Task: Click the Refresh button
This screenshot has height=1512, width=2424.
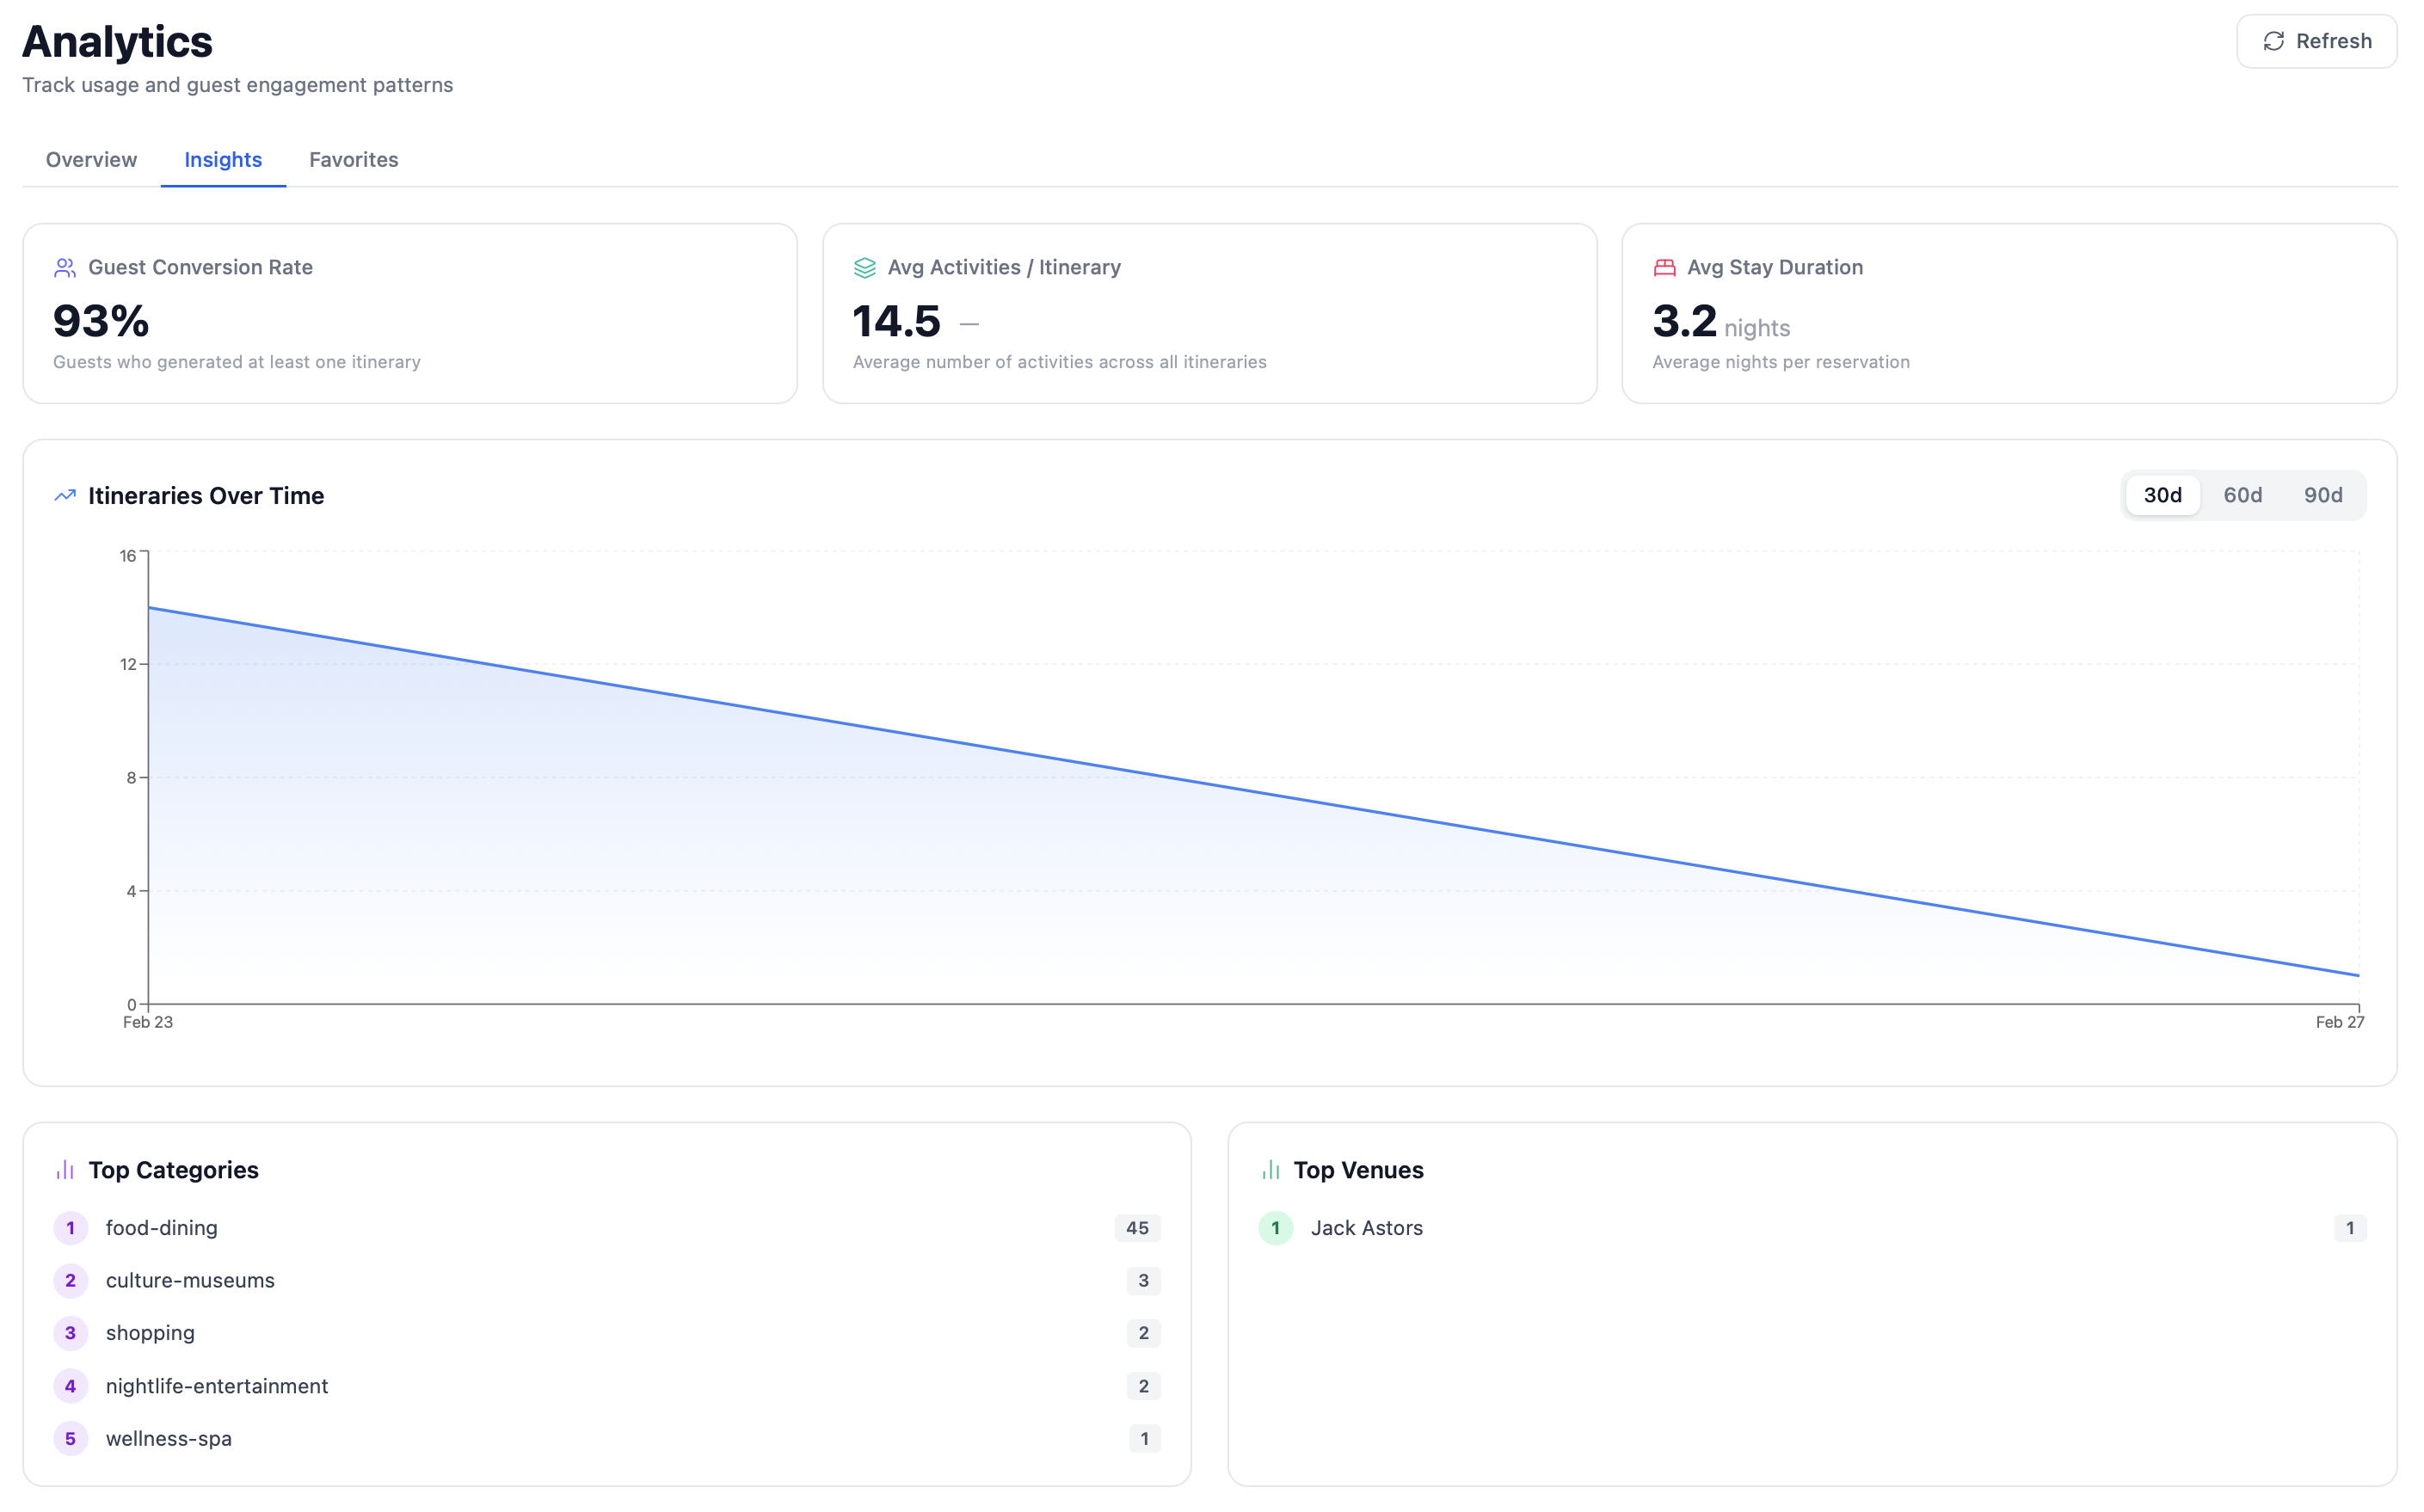Action: pos(2316,41)
